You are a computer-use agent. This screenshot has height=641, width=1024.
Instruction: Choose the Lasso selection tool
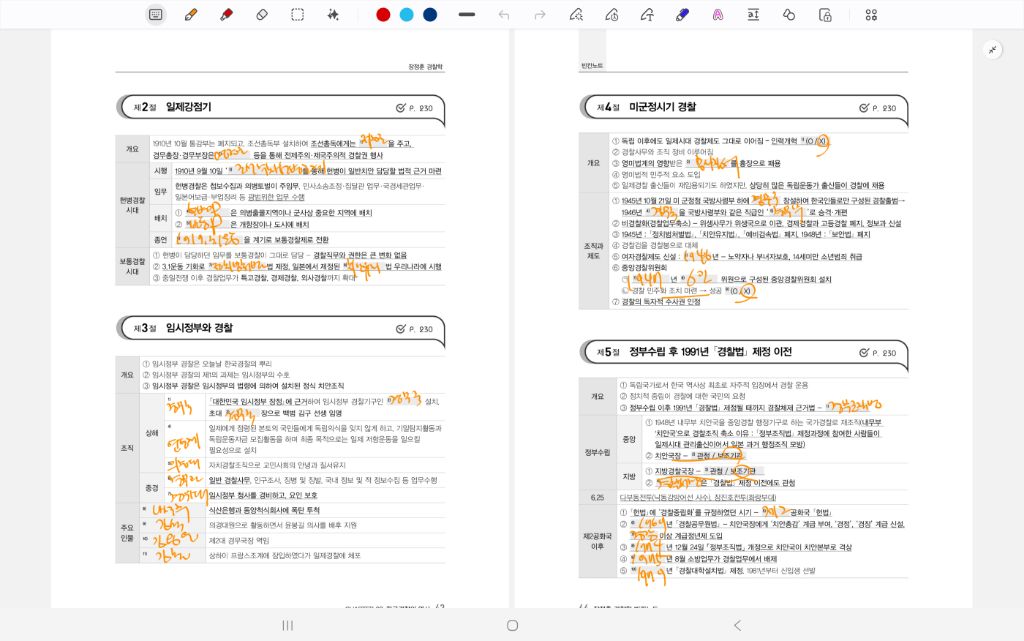coord(297,14)
